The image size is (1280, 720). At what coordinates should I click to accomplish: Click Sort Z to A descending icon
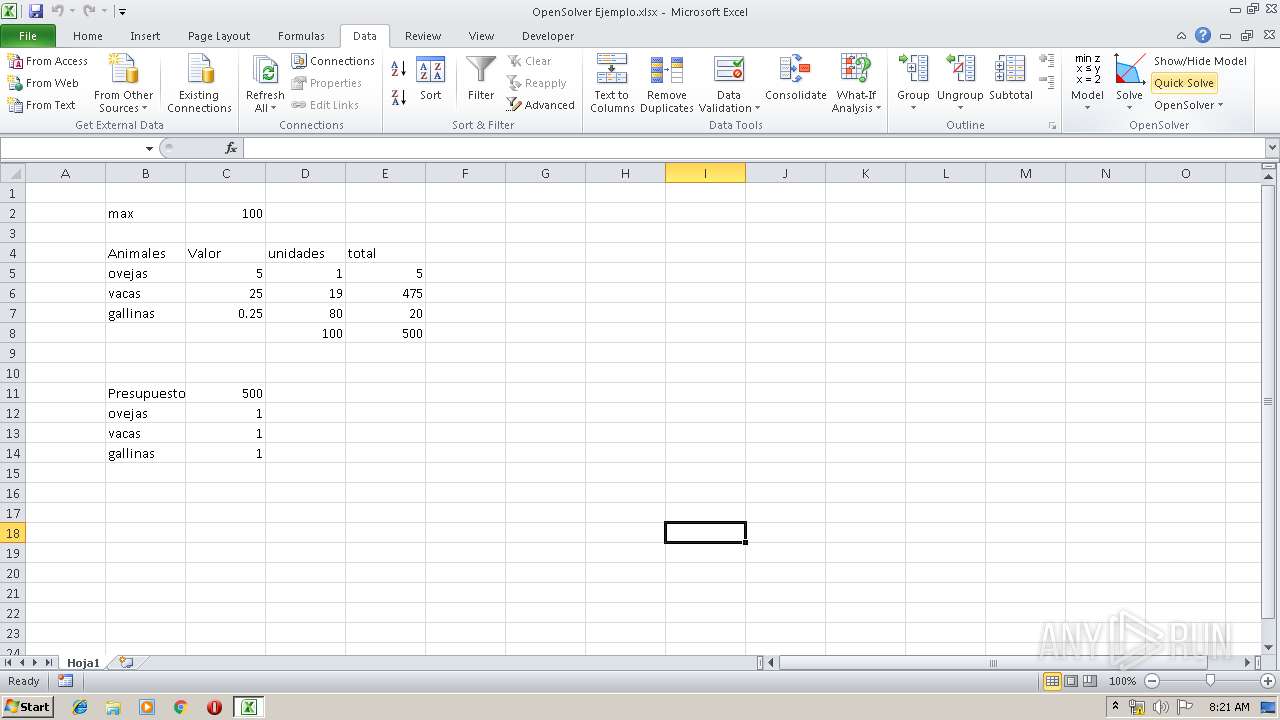point(398,97)
